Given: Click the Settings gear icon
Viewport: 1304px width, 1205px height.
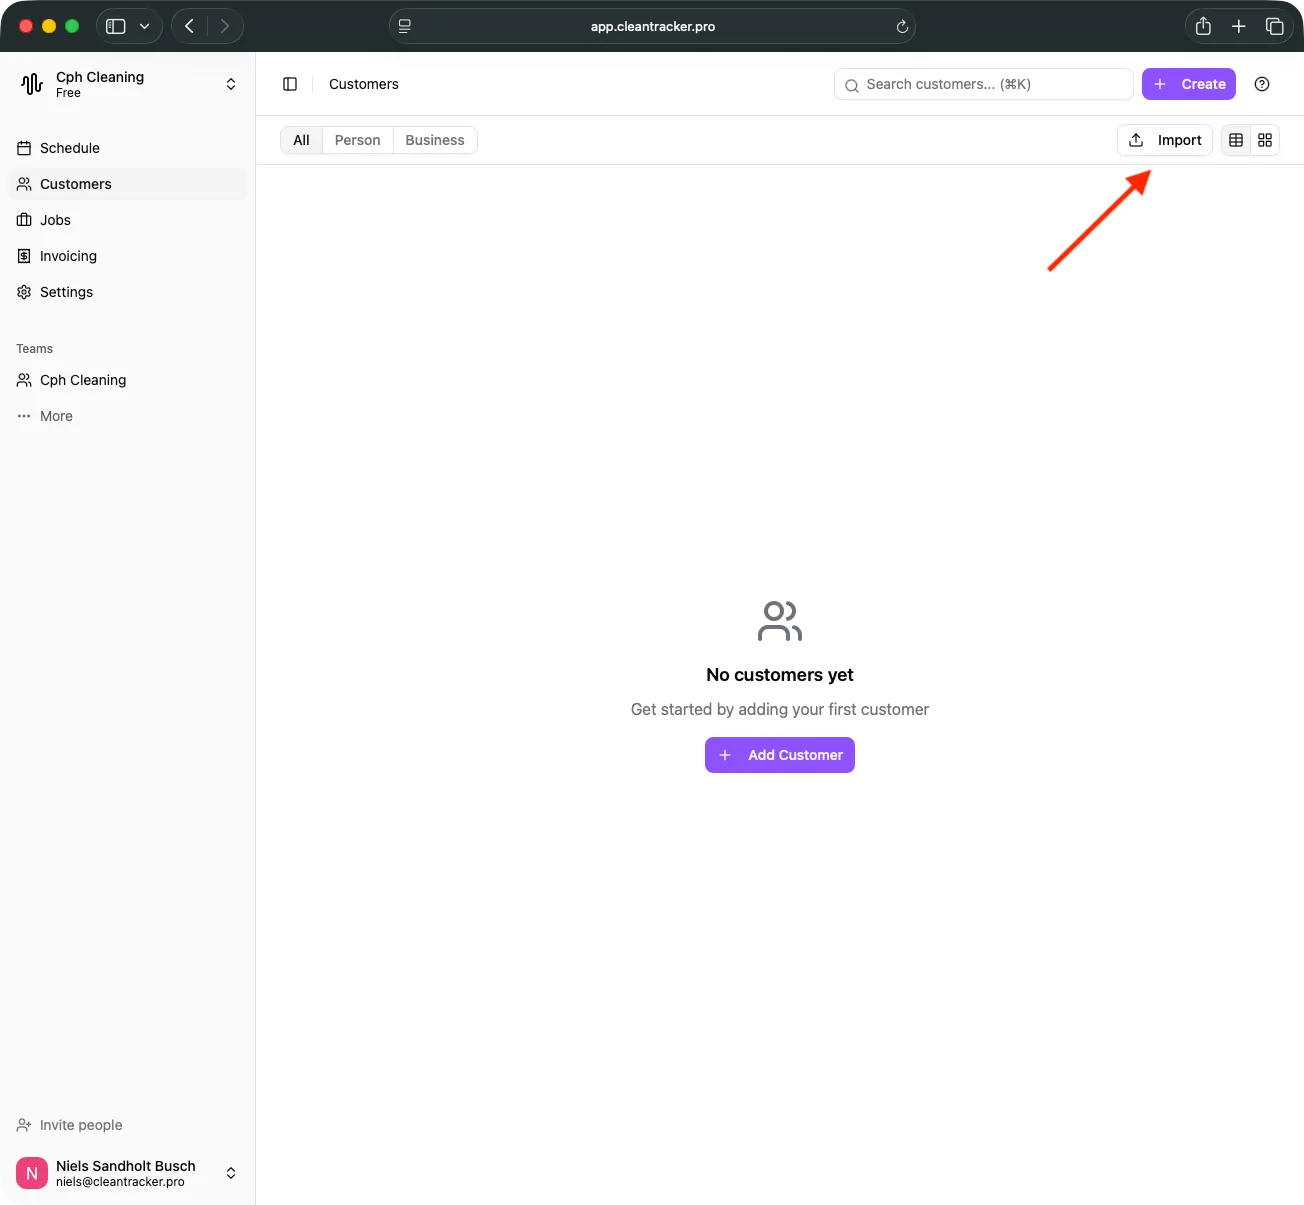Looking at the screenshot, I should pos(23,292).
